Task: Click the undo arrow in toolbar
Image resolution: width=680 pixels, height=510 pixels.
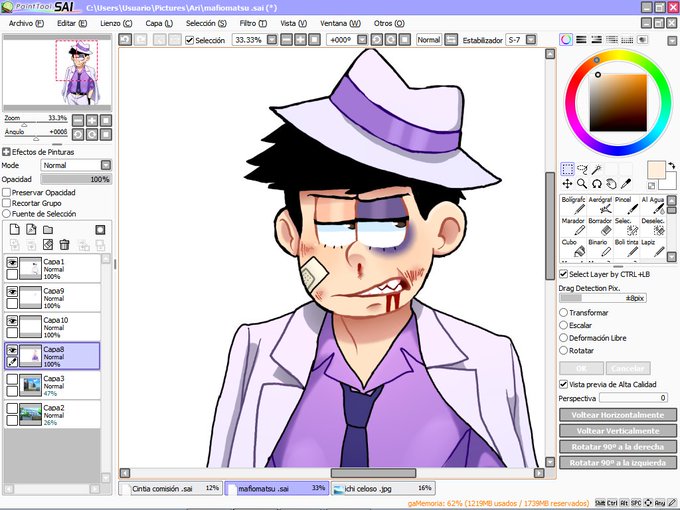Action: (x=125, y=39)
